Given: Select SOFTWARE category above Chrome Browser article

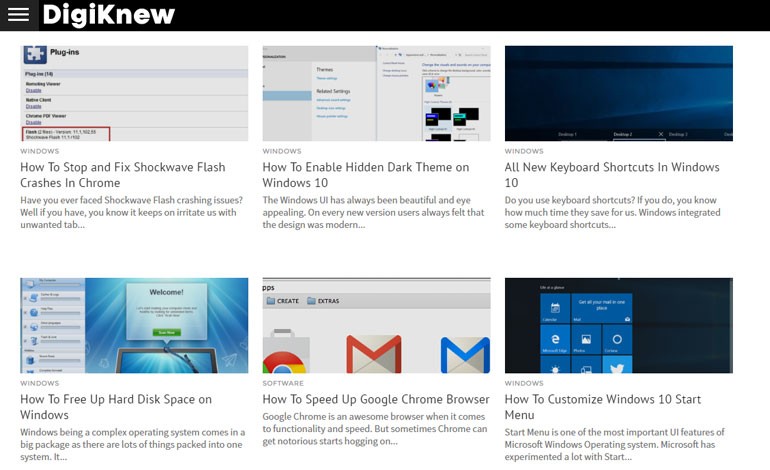Looking at the screenshot, I should [283, 383].
